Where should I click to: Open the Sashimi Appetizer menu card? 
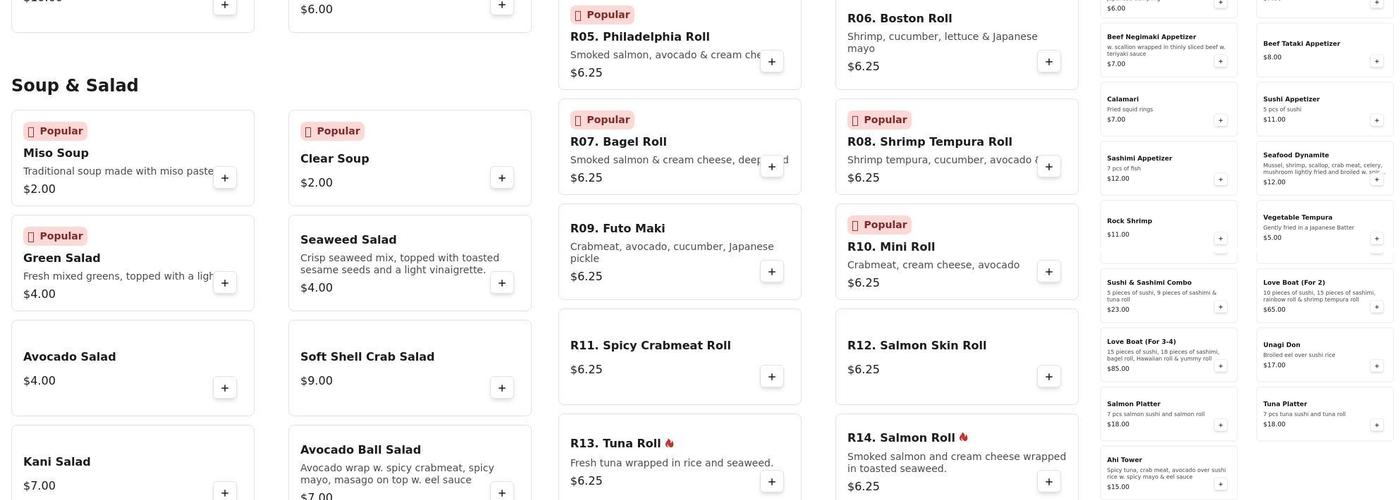tap(1160, 167)
